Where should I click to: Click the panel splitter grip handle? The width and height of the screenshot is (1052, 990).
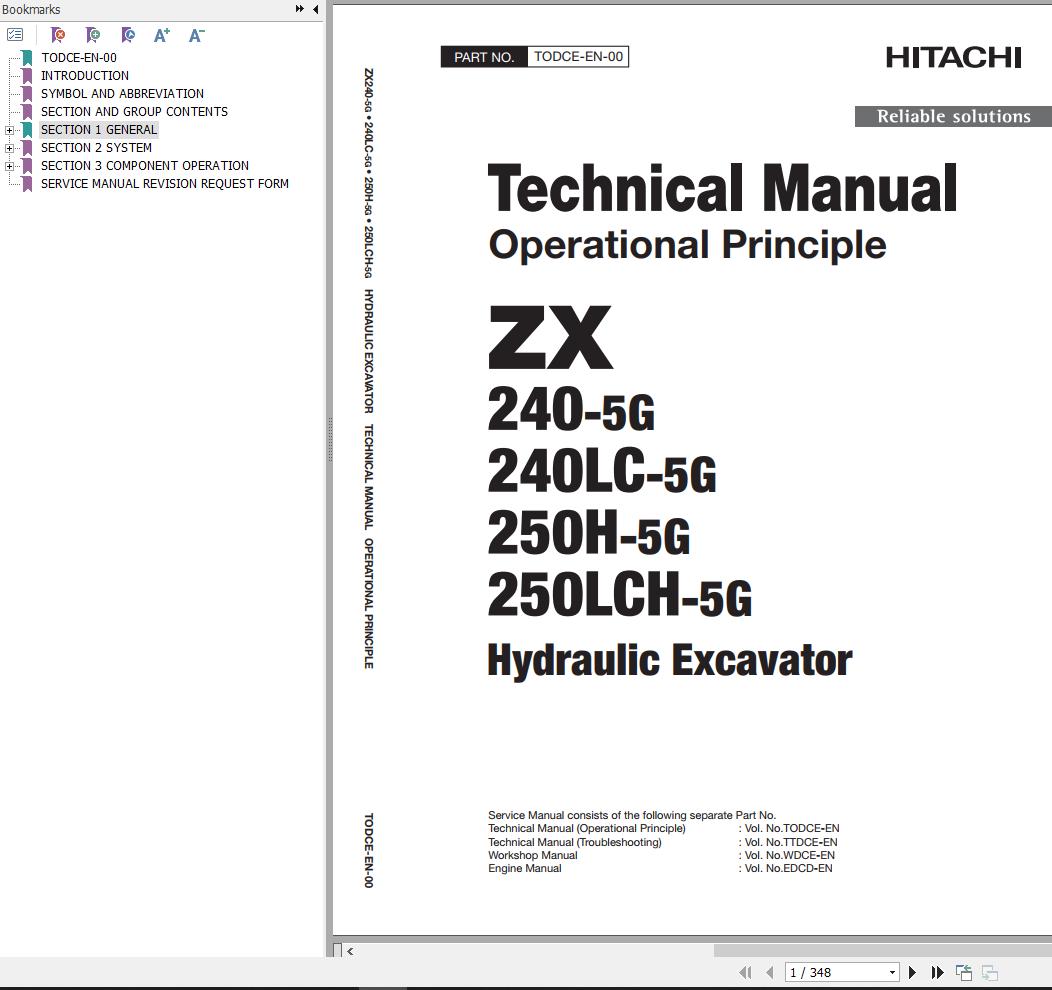[329, 440]
